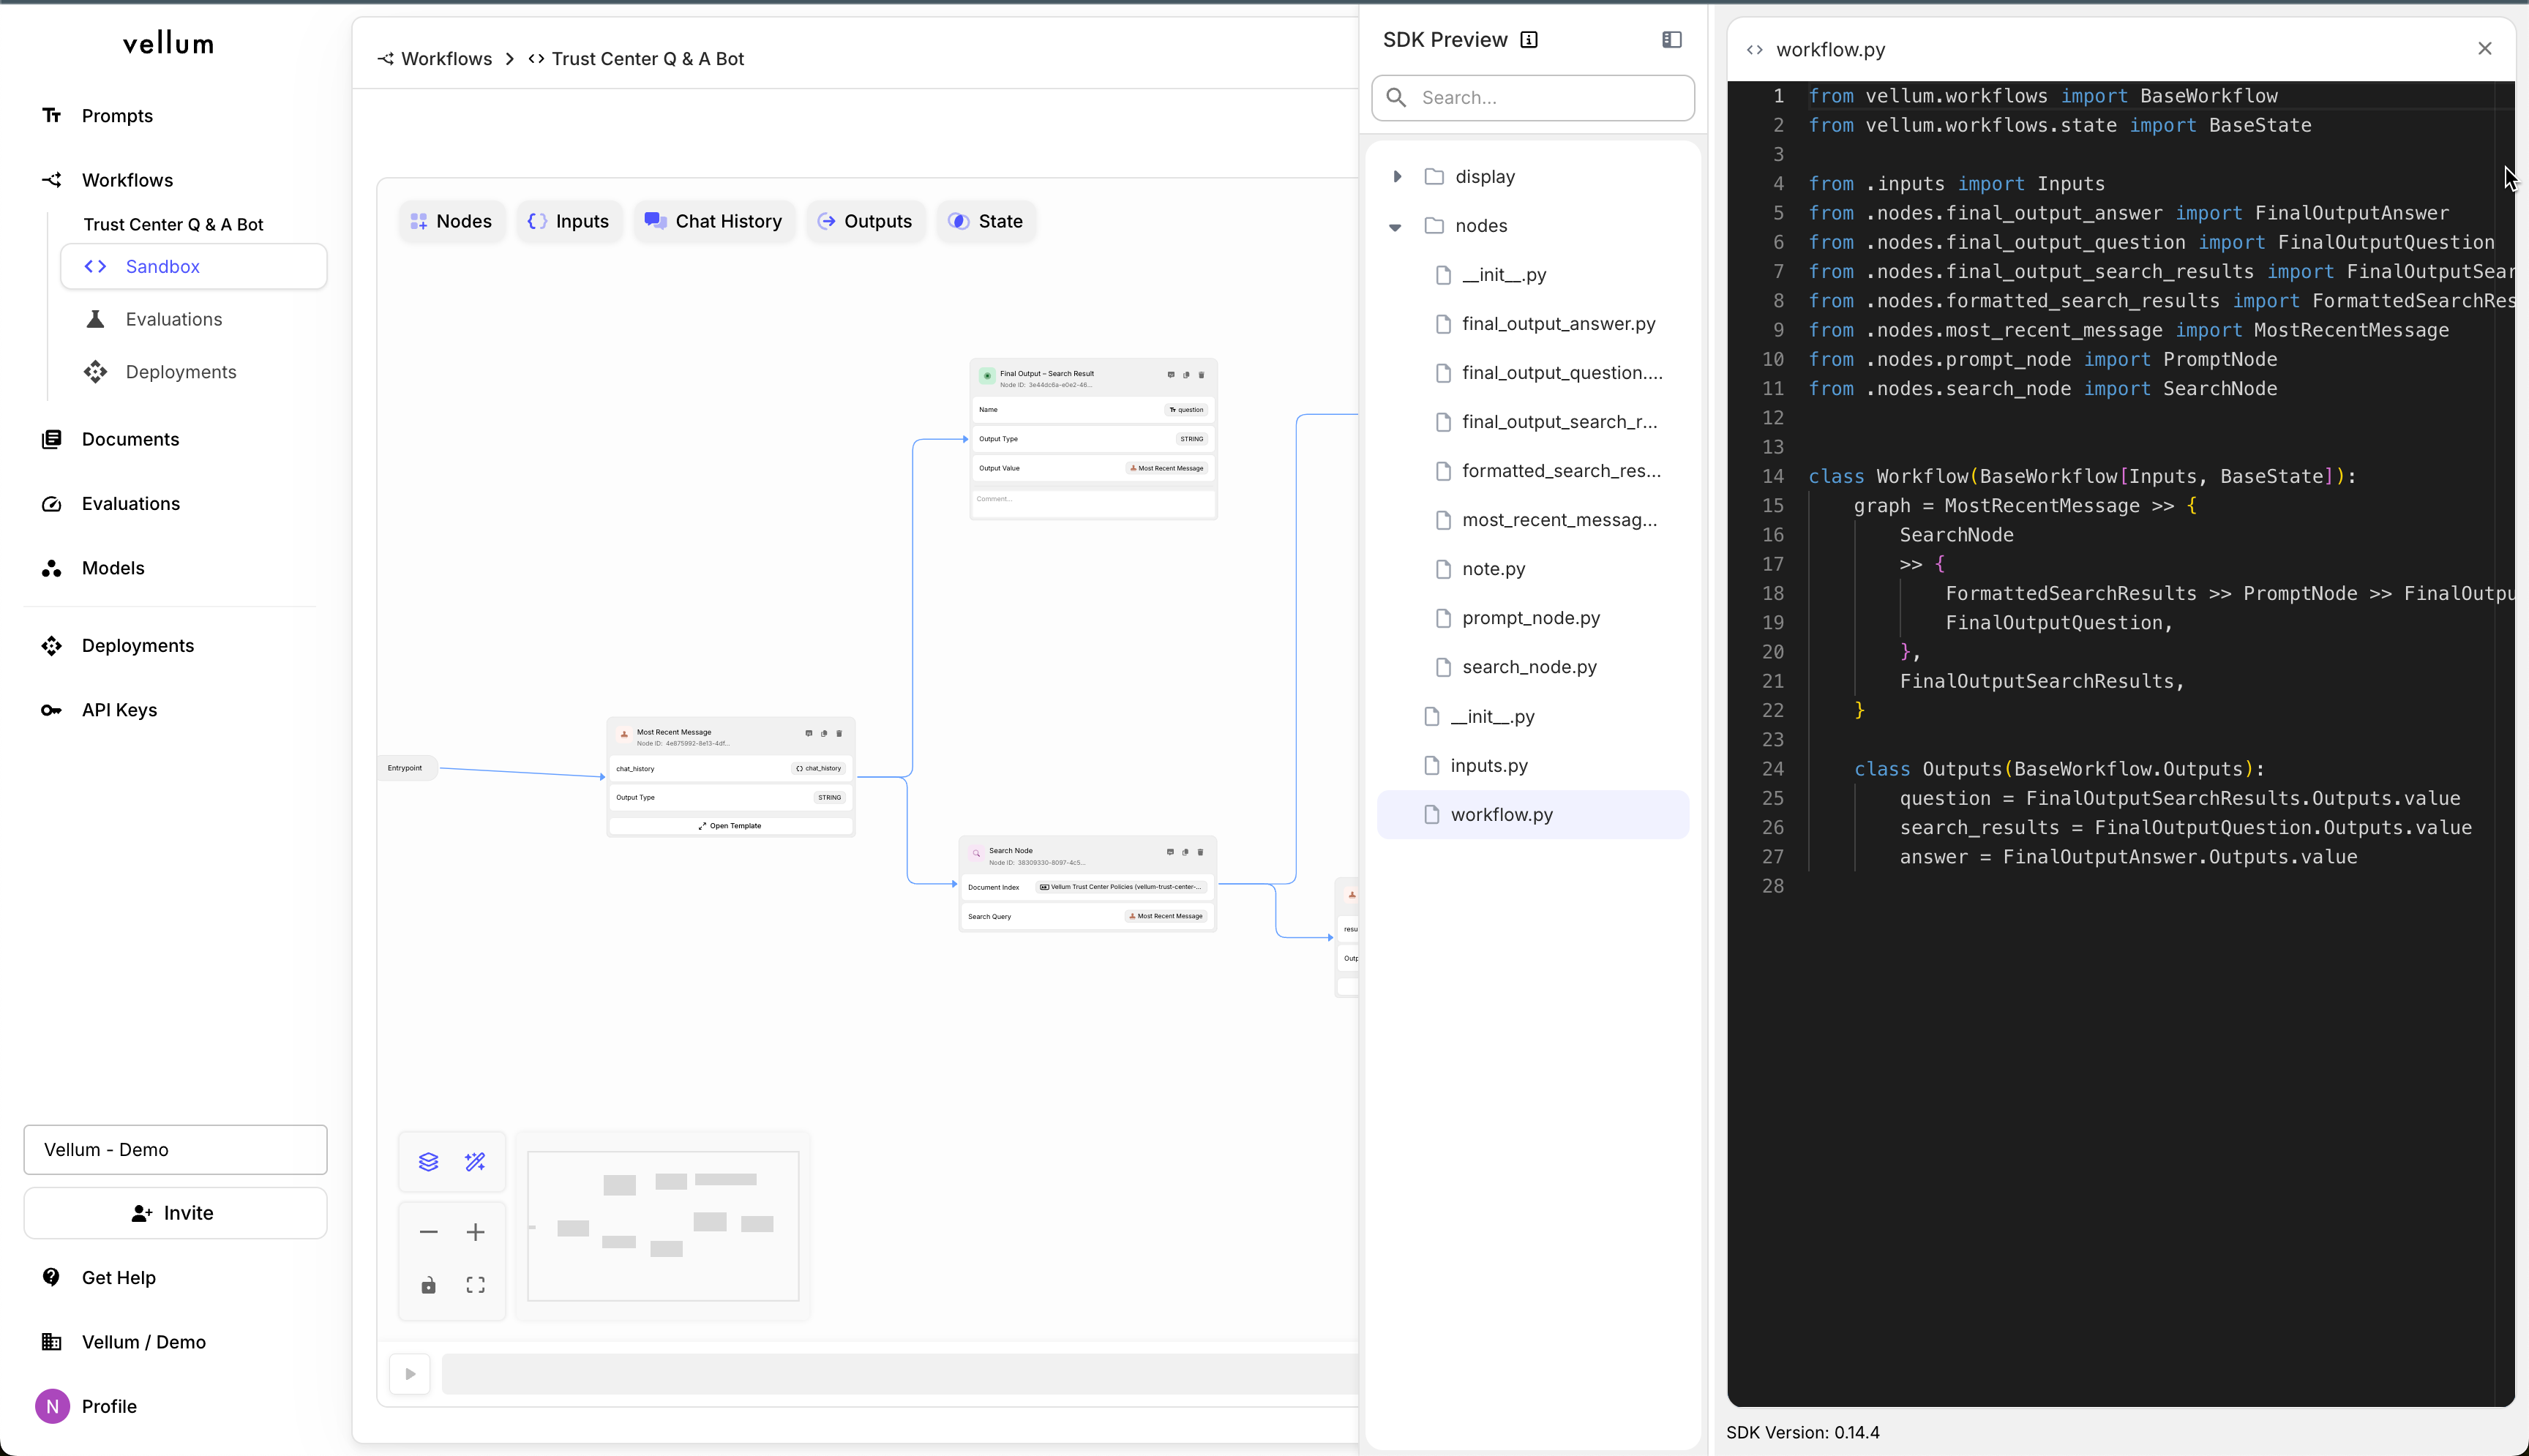Select the Outputs tab

pyautogui.click(x=865, y=221)
